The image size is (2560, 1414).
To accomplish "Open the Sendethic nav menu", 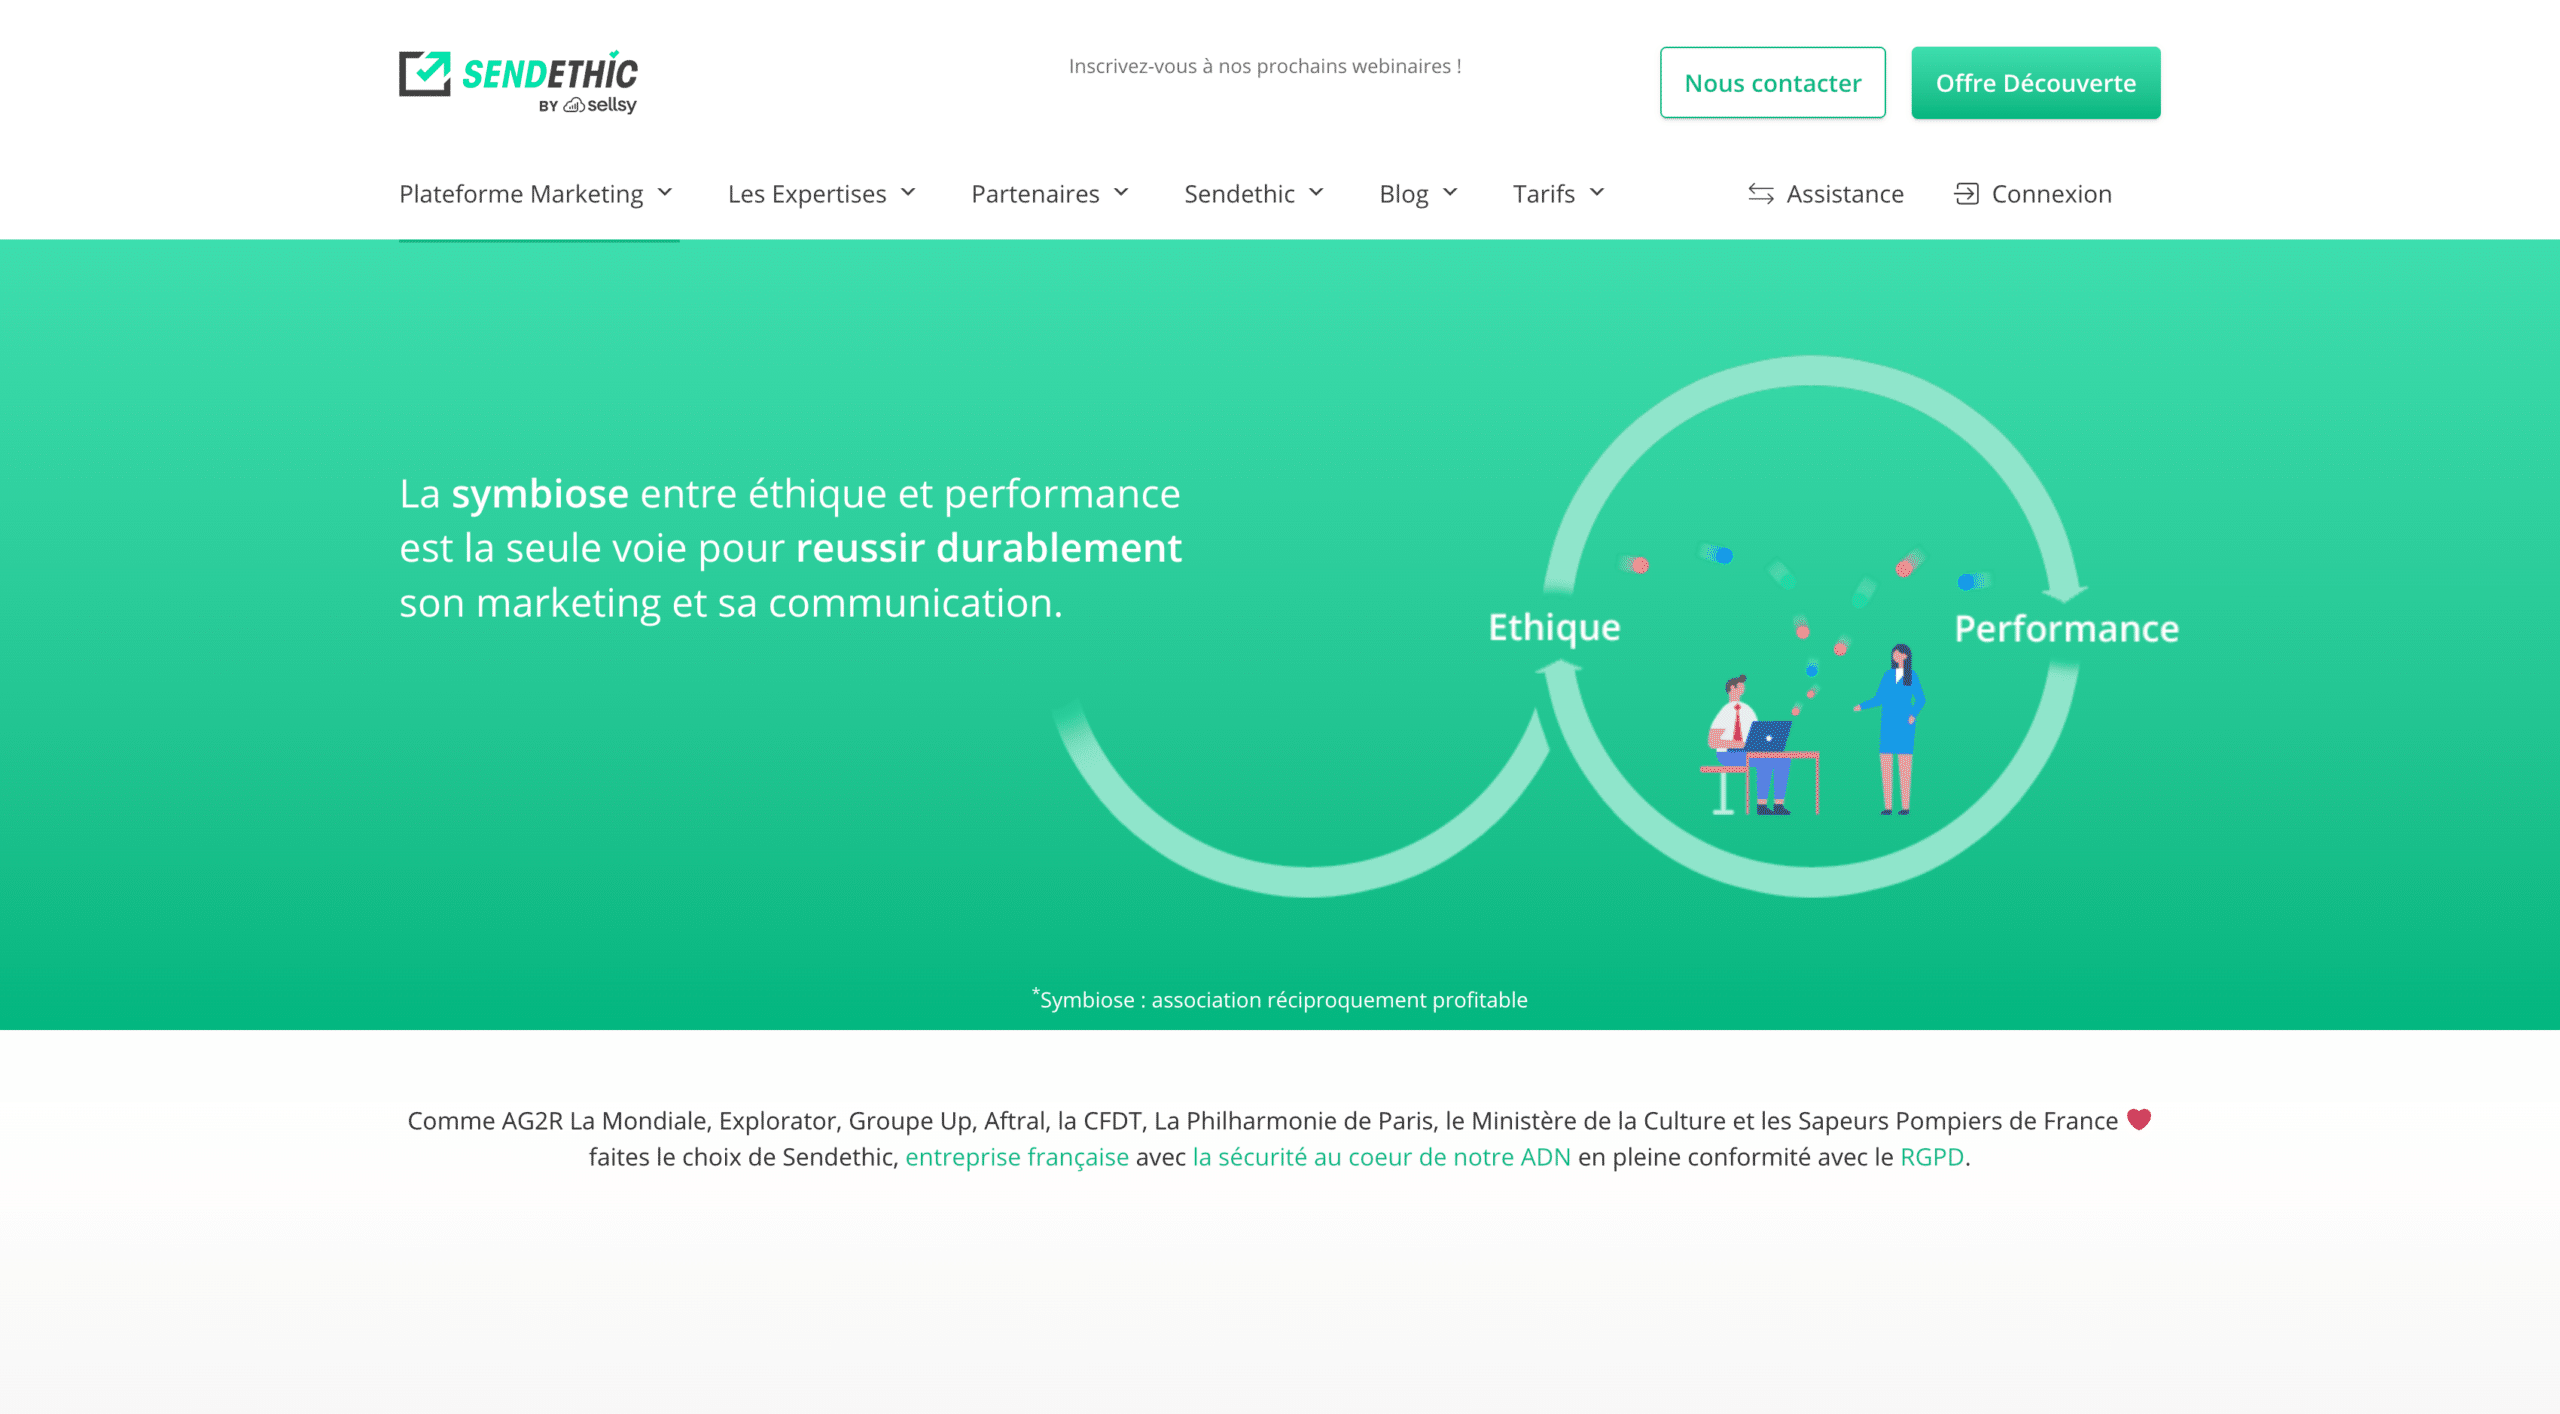I will [1239, 194].
